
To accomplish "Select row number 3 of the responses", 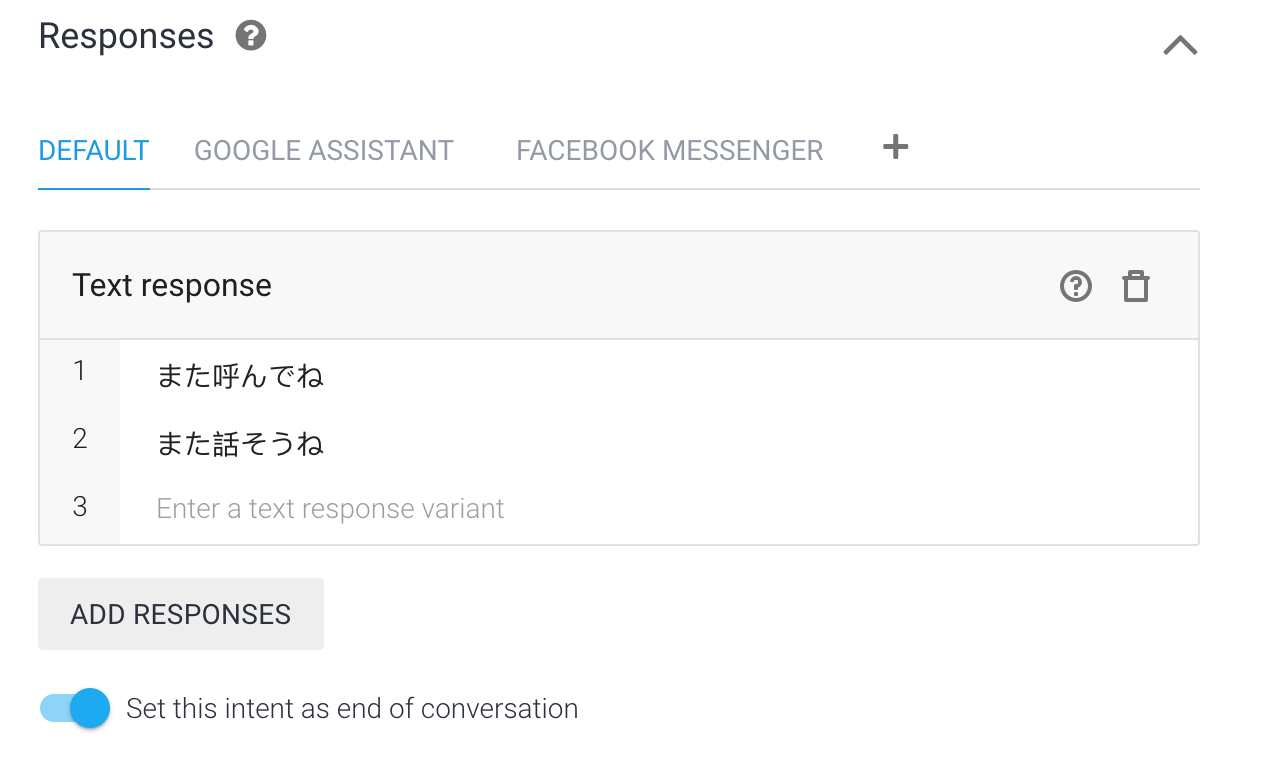I will click(80, 507).
